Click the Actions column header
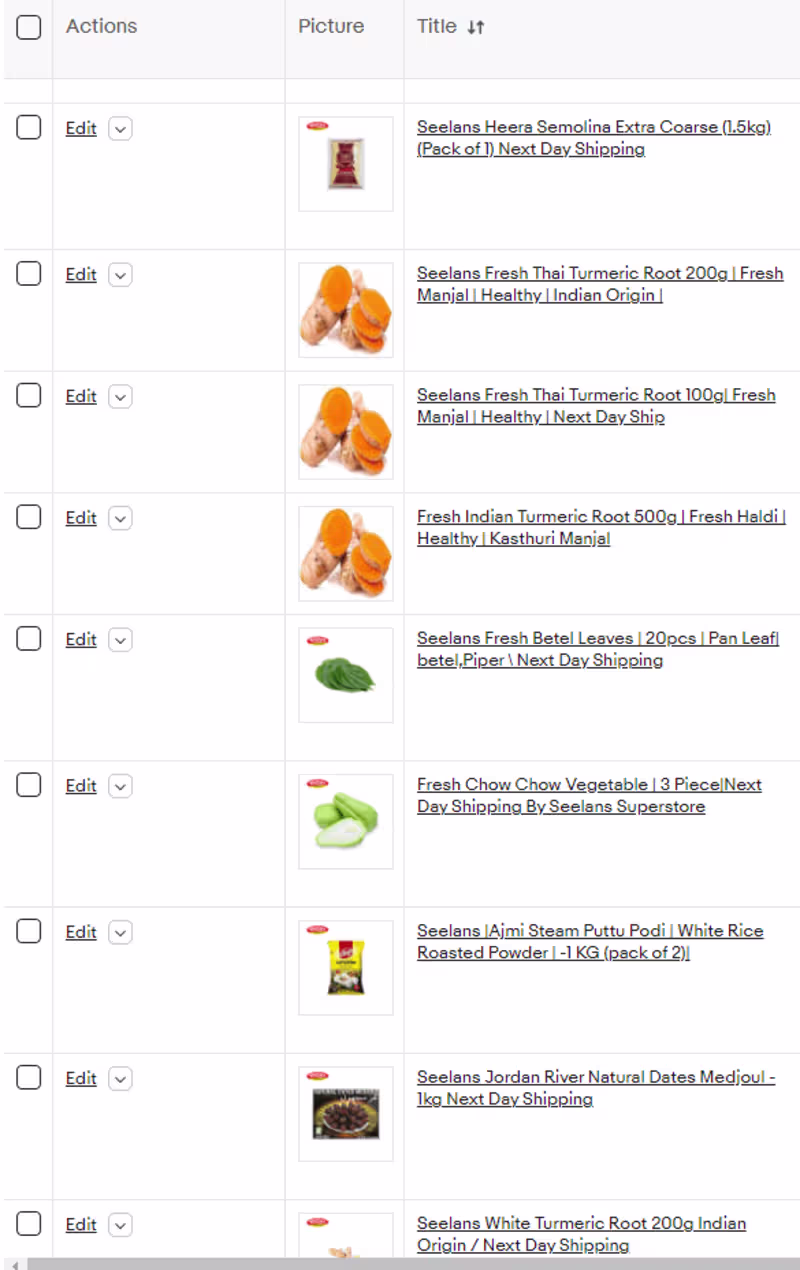Image resolution: width=800 pixels, height=1270 pixels. click(101, 27)
